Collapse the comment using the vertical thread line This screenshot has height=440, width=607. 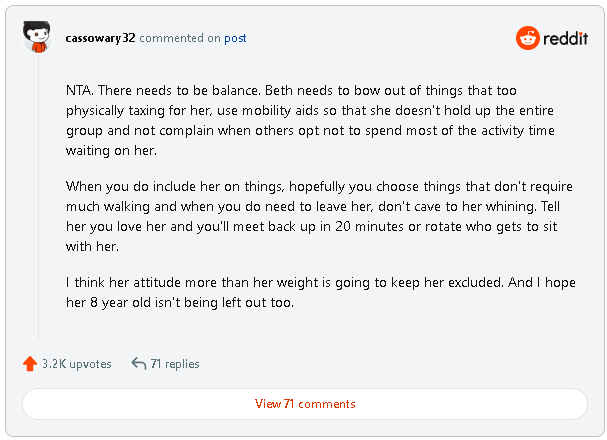pos(38,197)
